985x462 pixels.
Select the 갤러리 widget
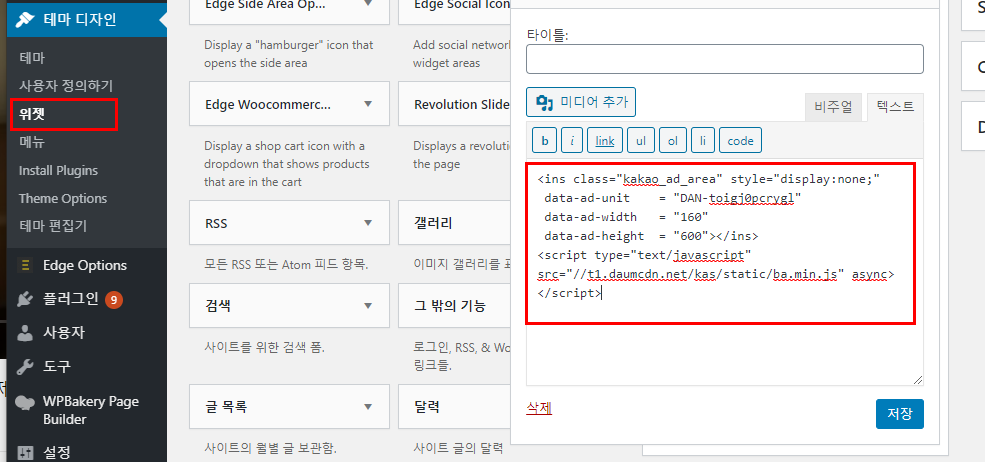point(454,223)
